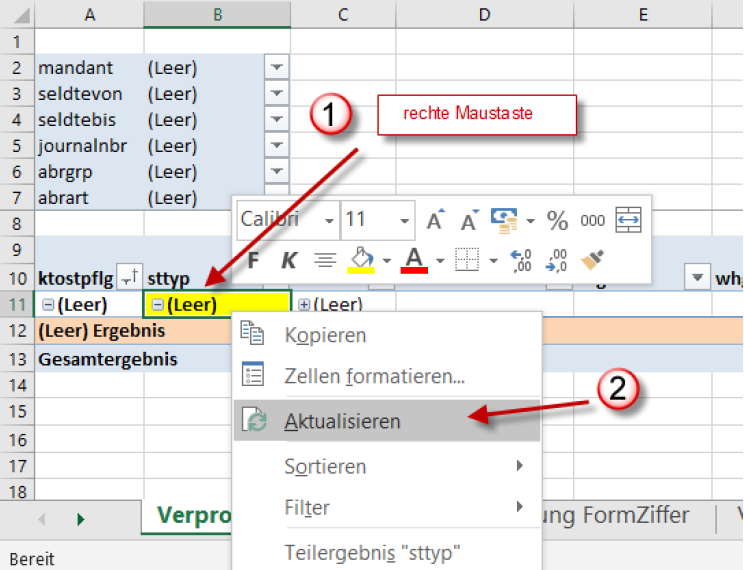Apply accounting number format icon
The height and width of the screenshot is (570, 744).
[504, 220]
